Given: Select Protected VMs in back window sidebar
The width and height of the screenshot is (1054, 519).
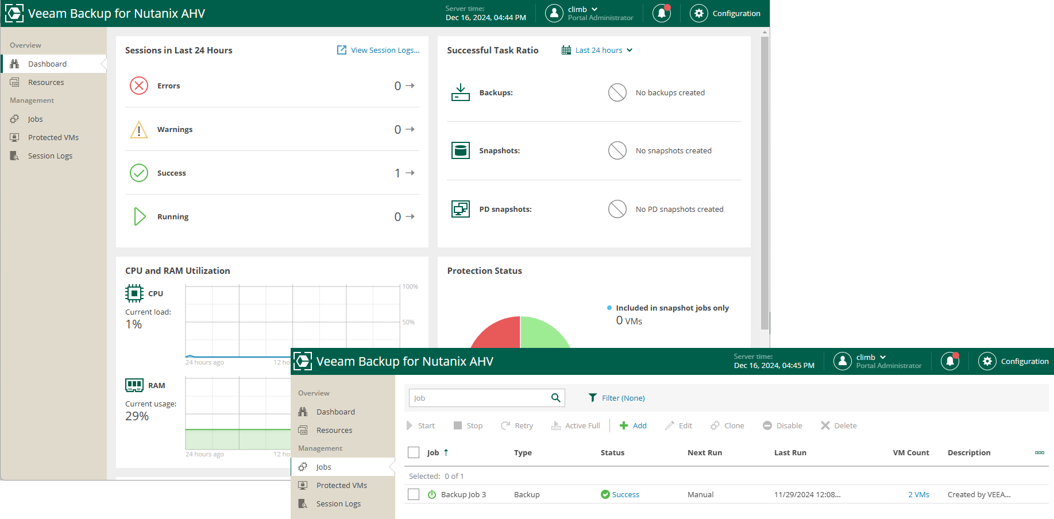Looking at the screenshot, I should (x=53, y=137).
